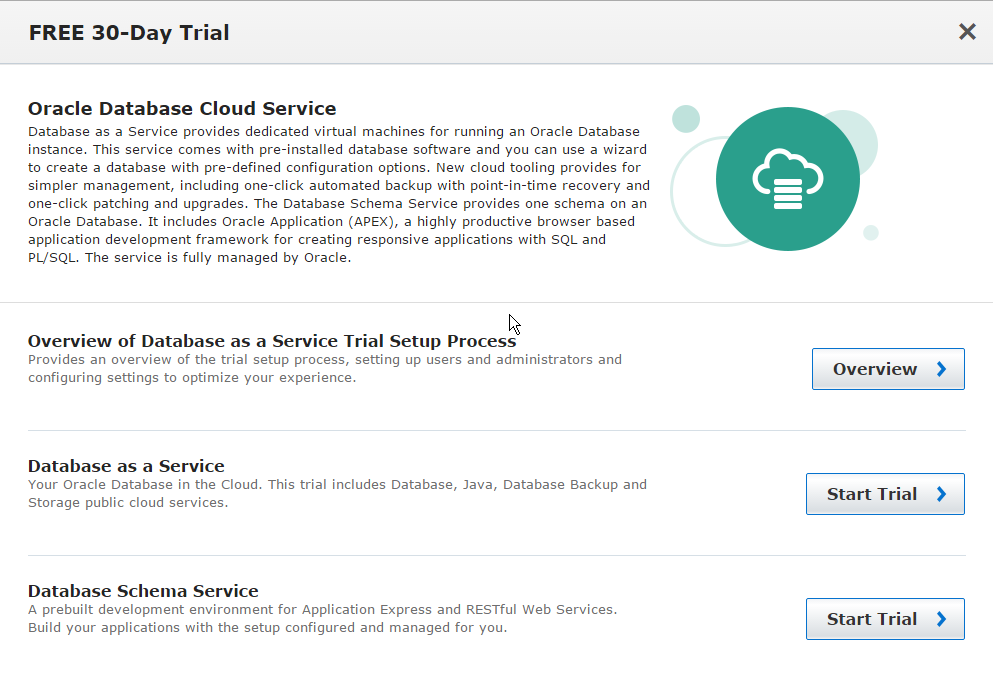Click the chevron on Database Schema Service Start Trial
The image size is (993, 691).
941,619
